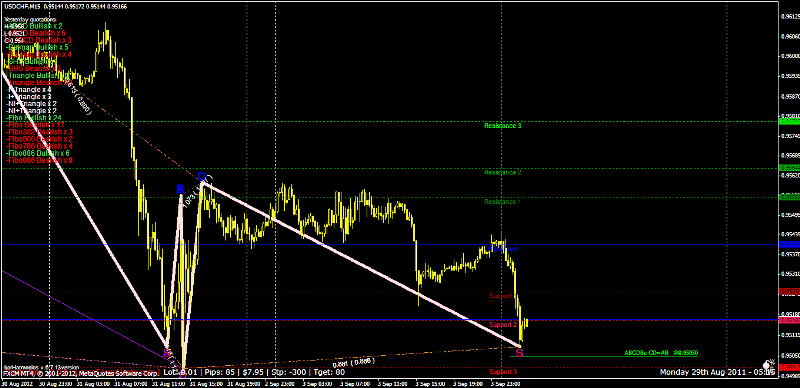This screenshot has height=388, width=800.
Task: Select the 'Support 2' label
Action: pos(503,325)
